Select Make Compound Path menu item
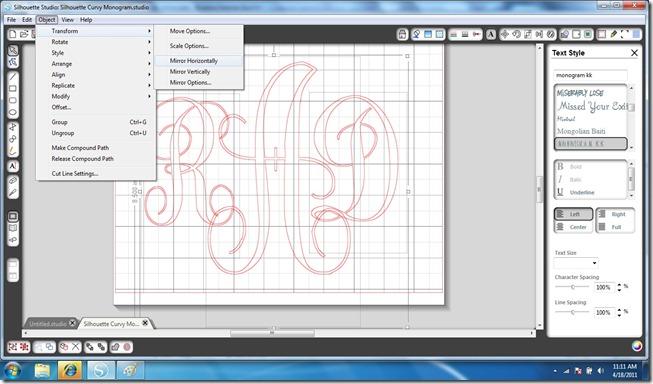653x384 pixels. (x=96, y=148)
